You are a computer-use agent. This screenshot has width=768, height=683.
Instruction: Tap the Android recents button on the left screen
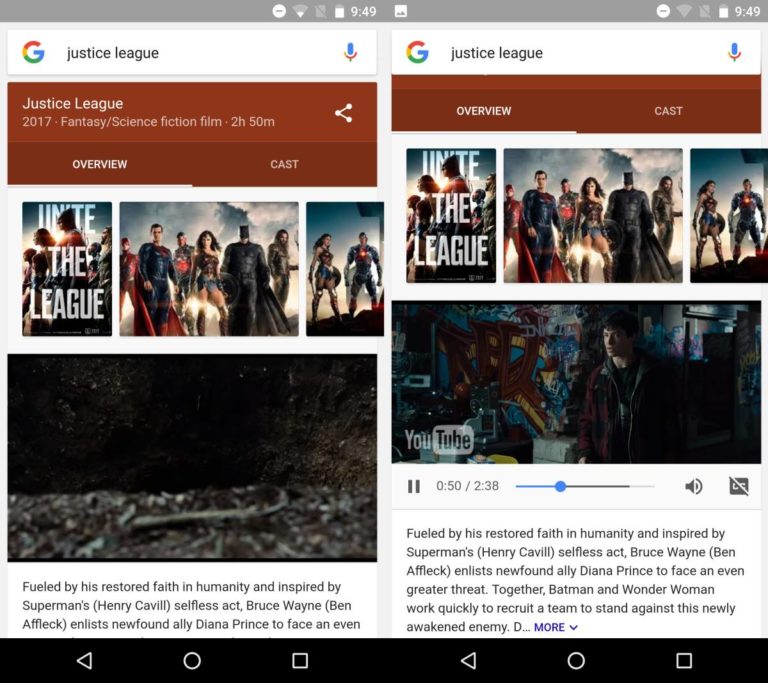[x=300, y=660]
